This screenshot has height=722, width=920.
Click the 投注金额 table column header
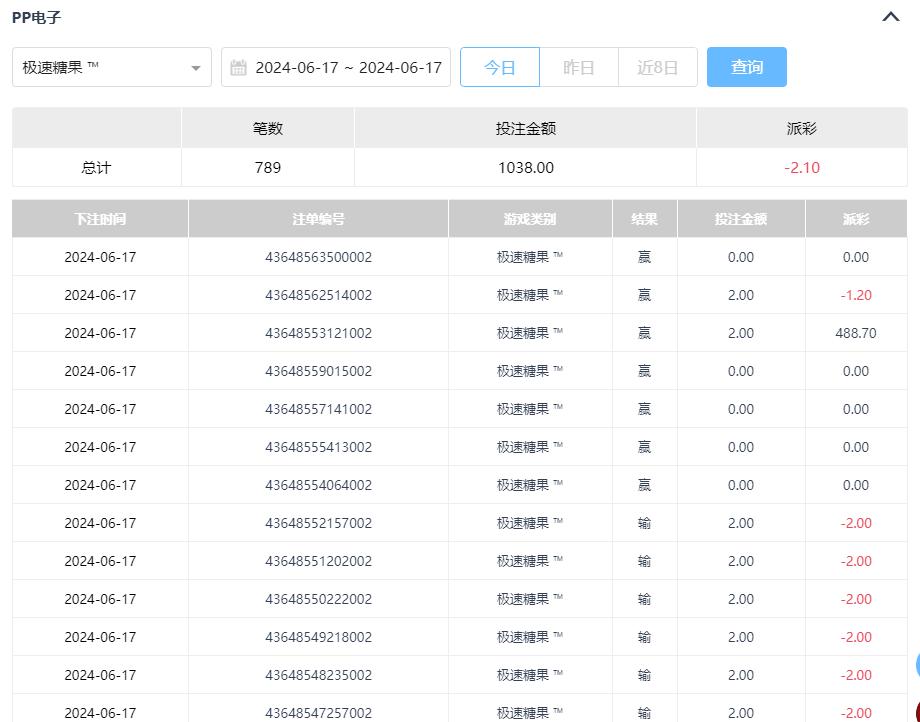point(740,219)
